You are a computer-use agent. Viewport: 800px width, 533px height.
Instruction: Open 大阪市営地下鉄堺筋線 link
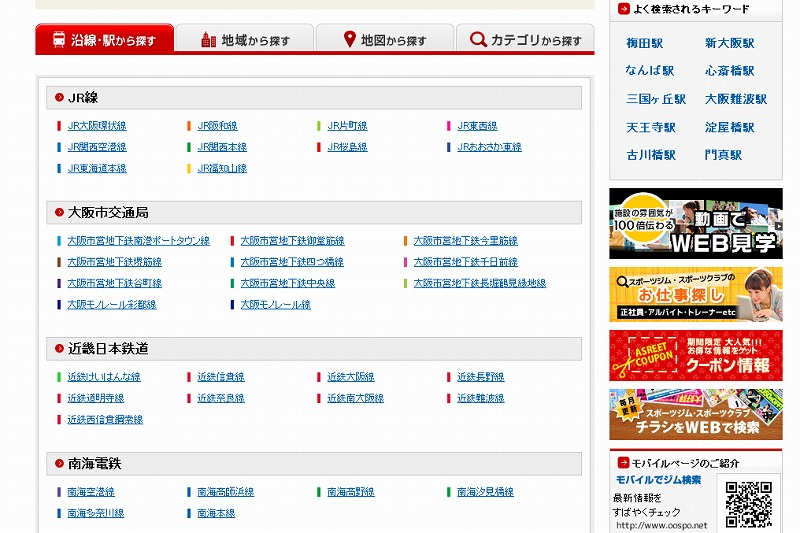[x=115, y=262]
